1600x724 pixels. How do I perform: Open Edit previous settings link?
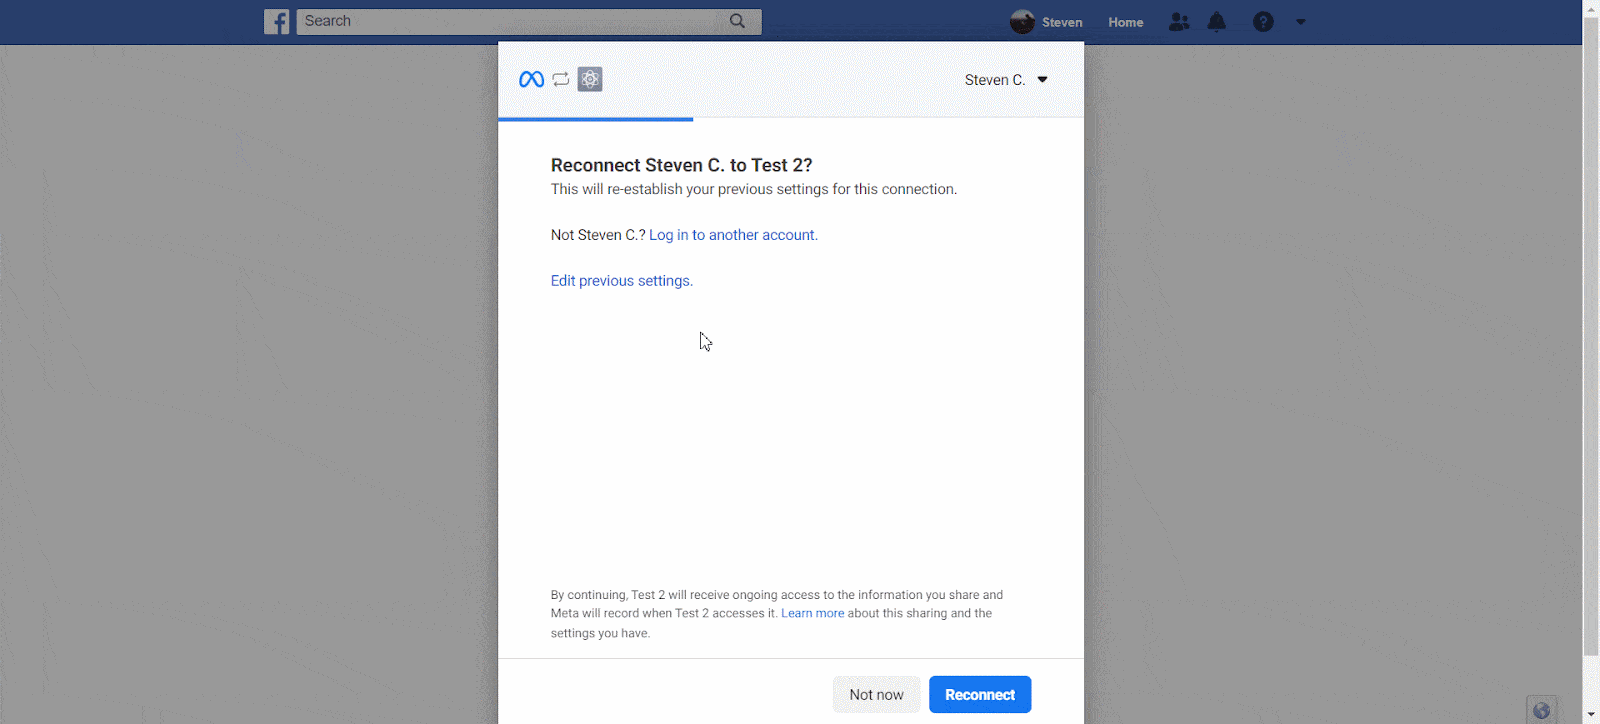622,281
